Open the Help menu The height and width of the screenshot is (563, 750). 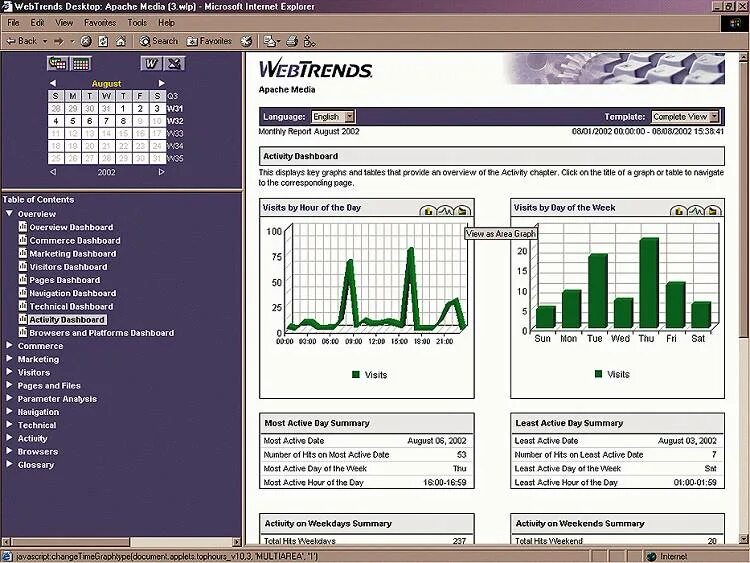click(166, 23)
